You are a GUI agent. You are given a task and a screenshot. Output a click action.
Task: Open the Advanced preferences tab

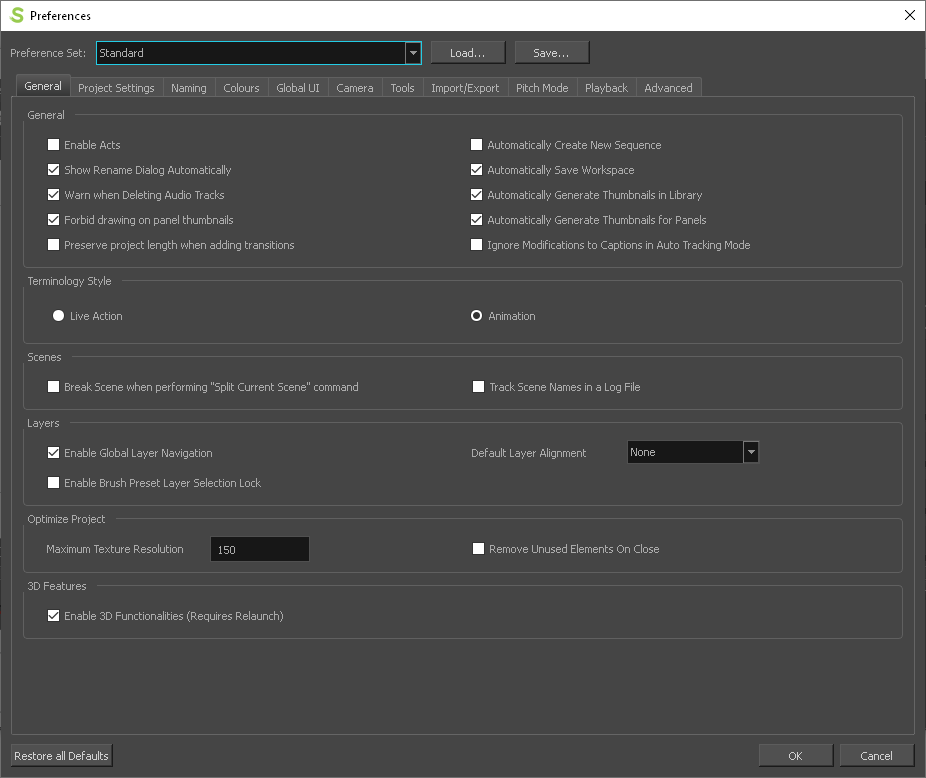[x=668, y=87]
